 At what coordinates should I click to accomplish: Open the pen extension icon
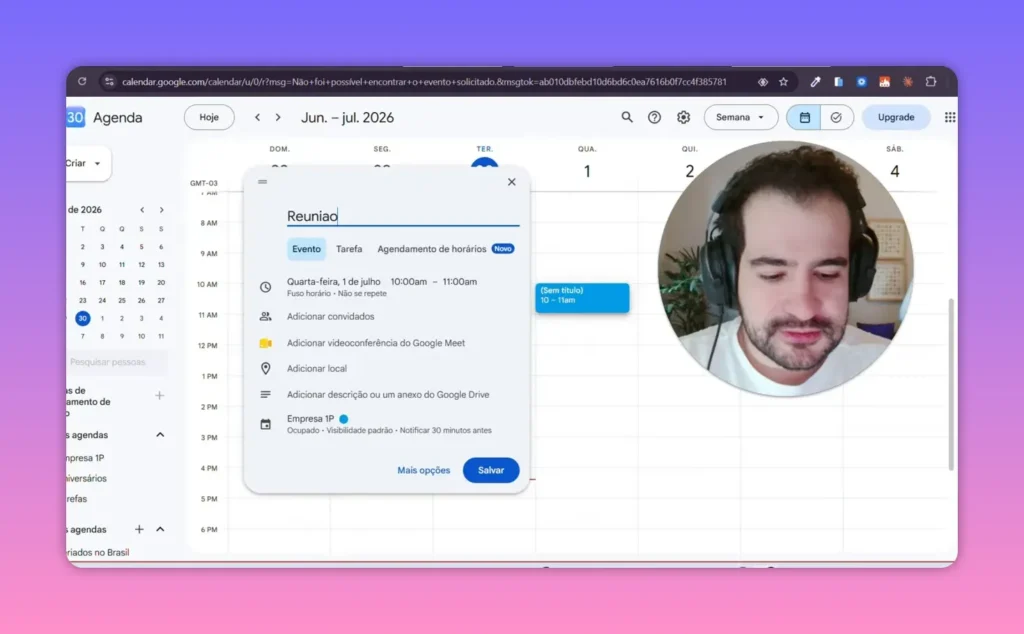815,82
